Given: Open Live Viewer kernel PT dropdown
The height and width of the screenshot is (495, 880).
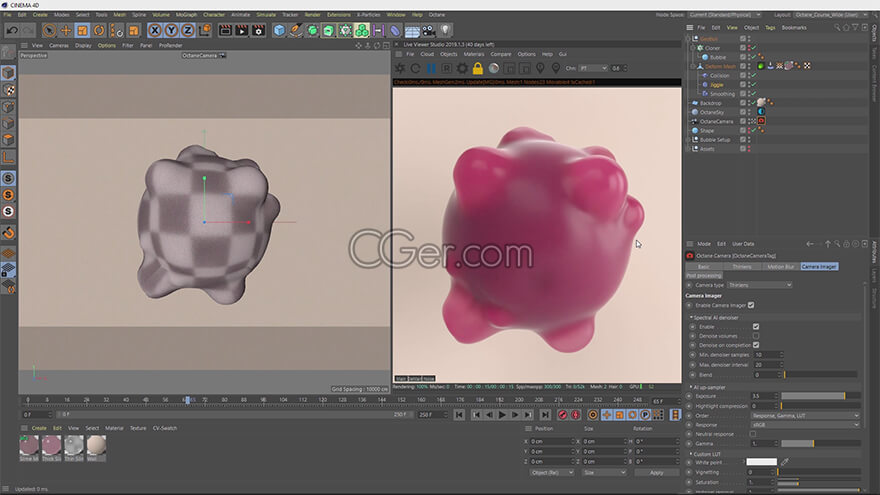Looking at the screenshot, I should 593,68.
